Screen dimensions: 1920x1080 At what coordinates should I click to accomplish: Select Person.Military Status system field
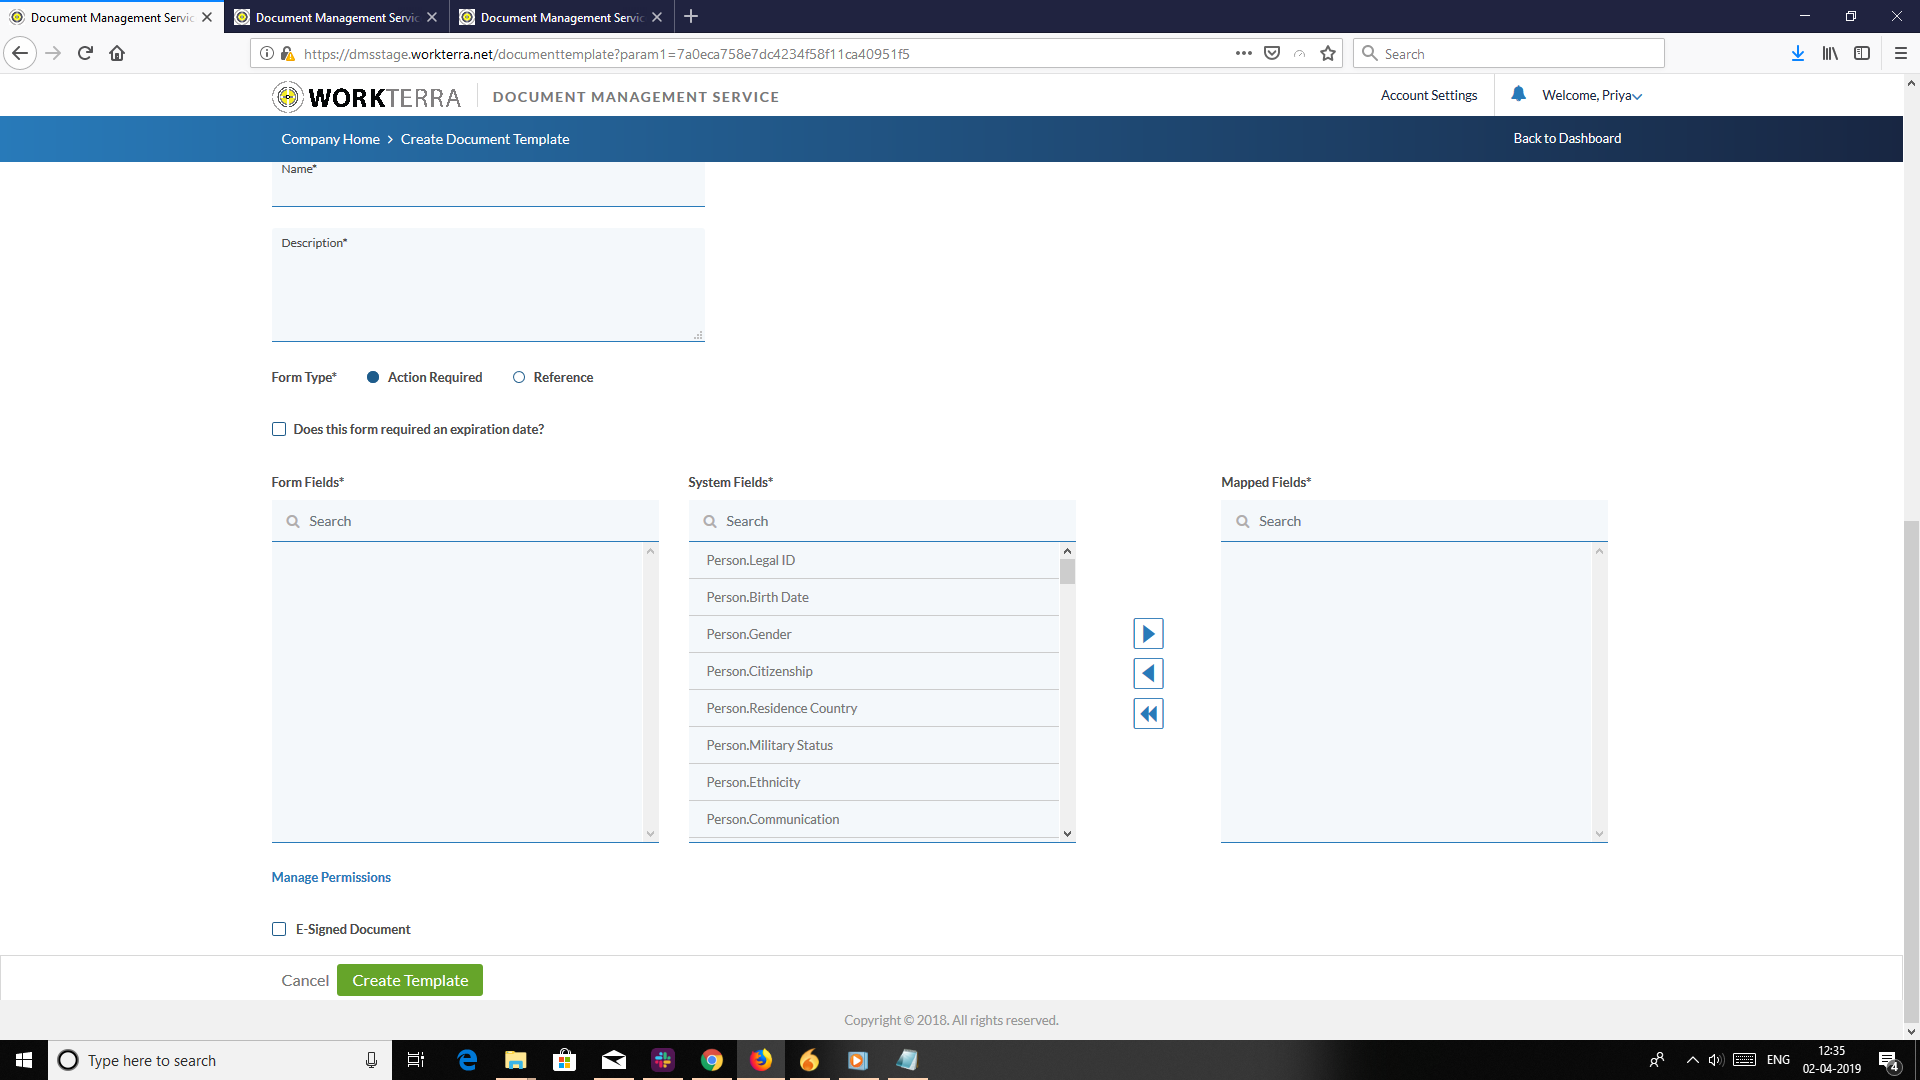[874, 745]
